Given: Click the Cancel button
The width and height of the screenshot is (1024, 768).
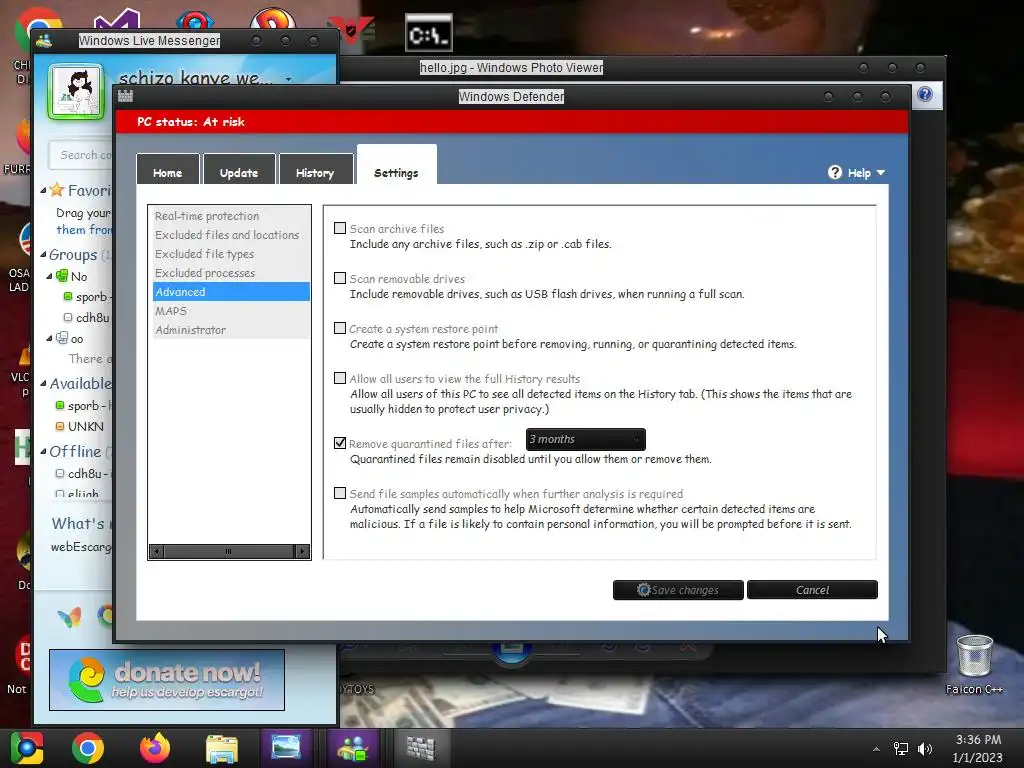Looking at the screenshot, I should [812, 590].
